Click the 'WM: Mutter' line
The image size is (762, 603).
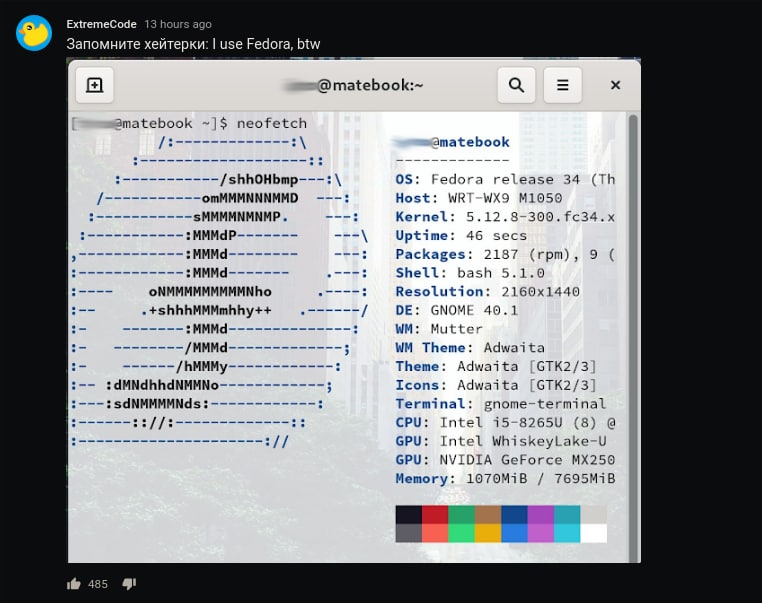pyautogui.click(x=439, y=329)
